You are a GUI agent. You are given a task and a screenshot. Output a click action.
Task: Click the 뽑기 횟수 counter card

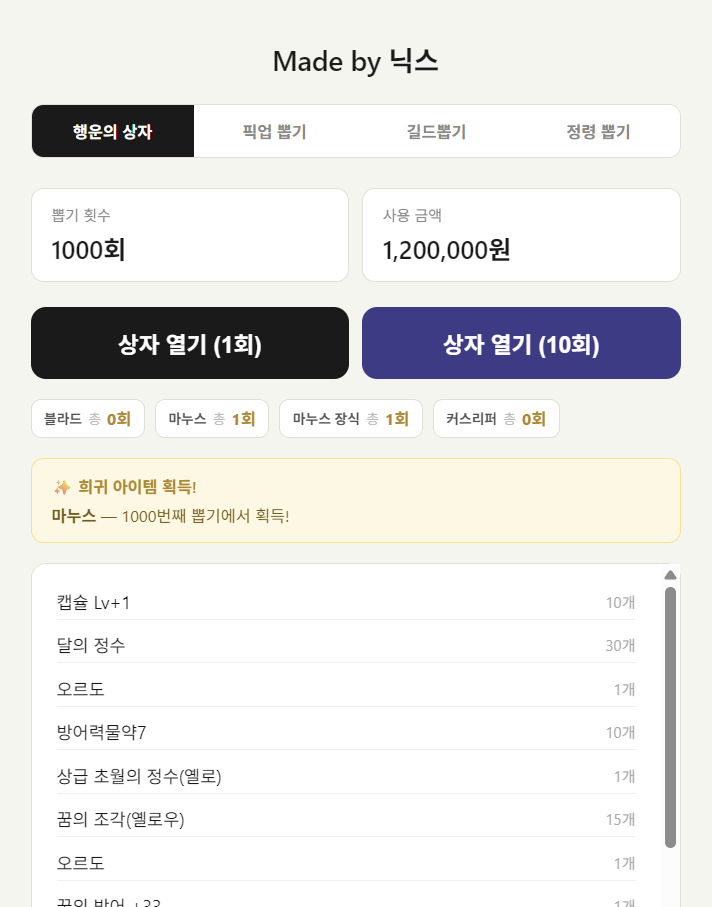[x=190, y=236]
